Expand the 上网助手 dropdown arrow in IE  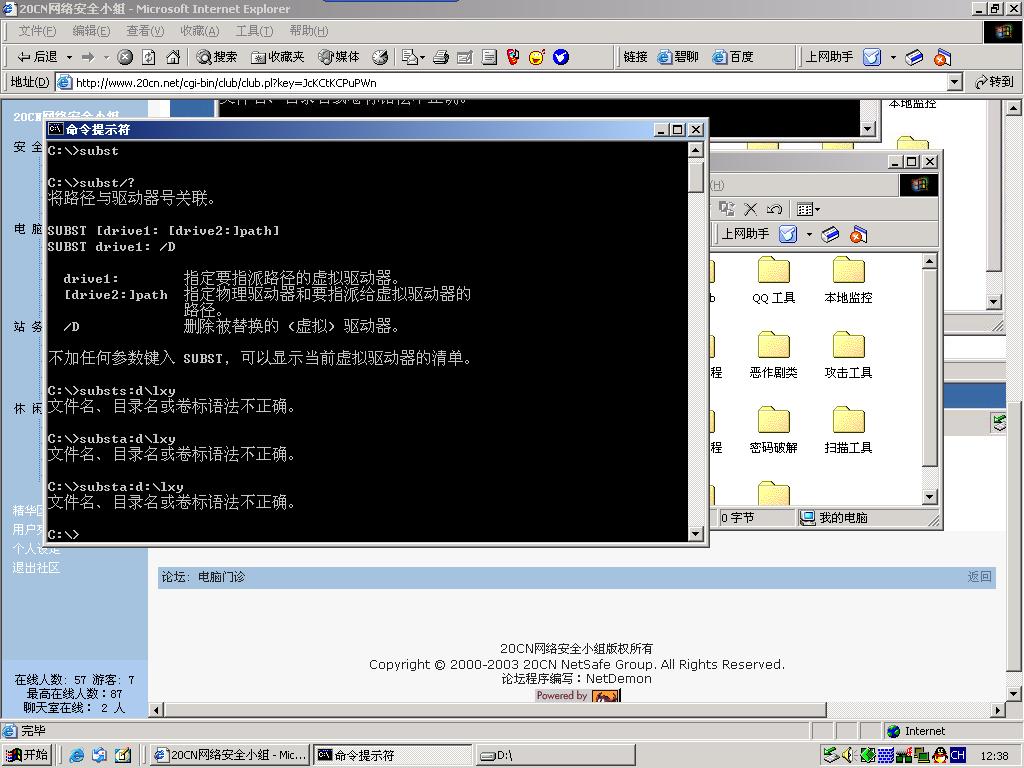tap(893, 57)
